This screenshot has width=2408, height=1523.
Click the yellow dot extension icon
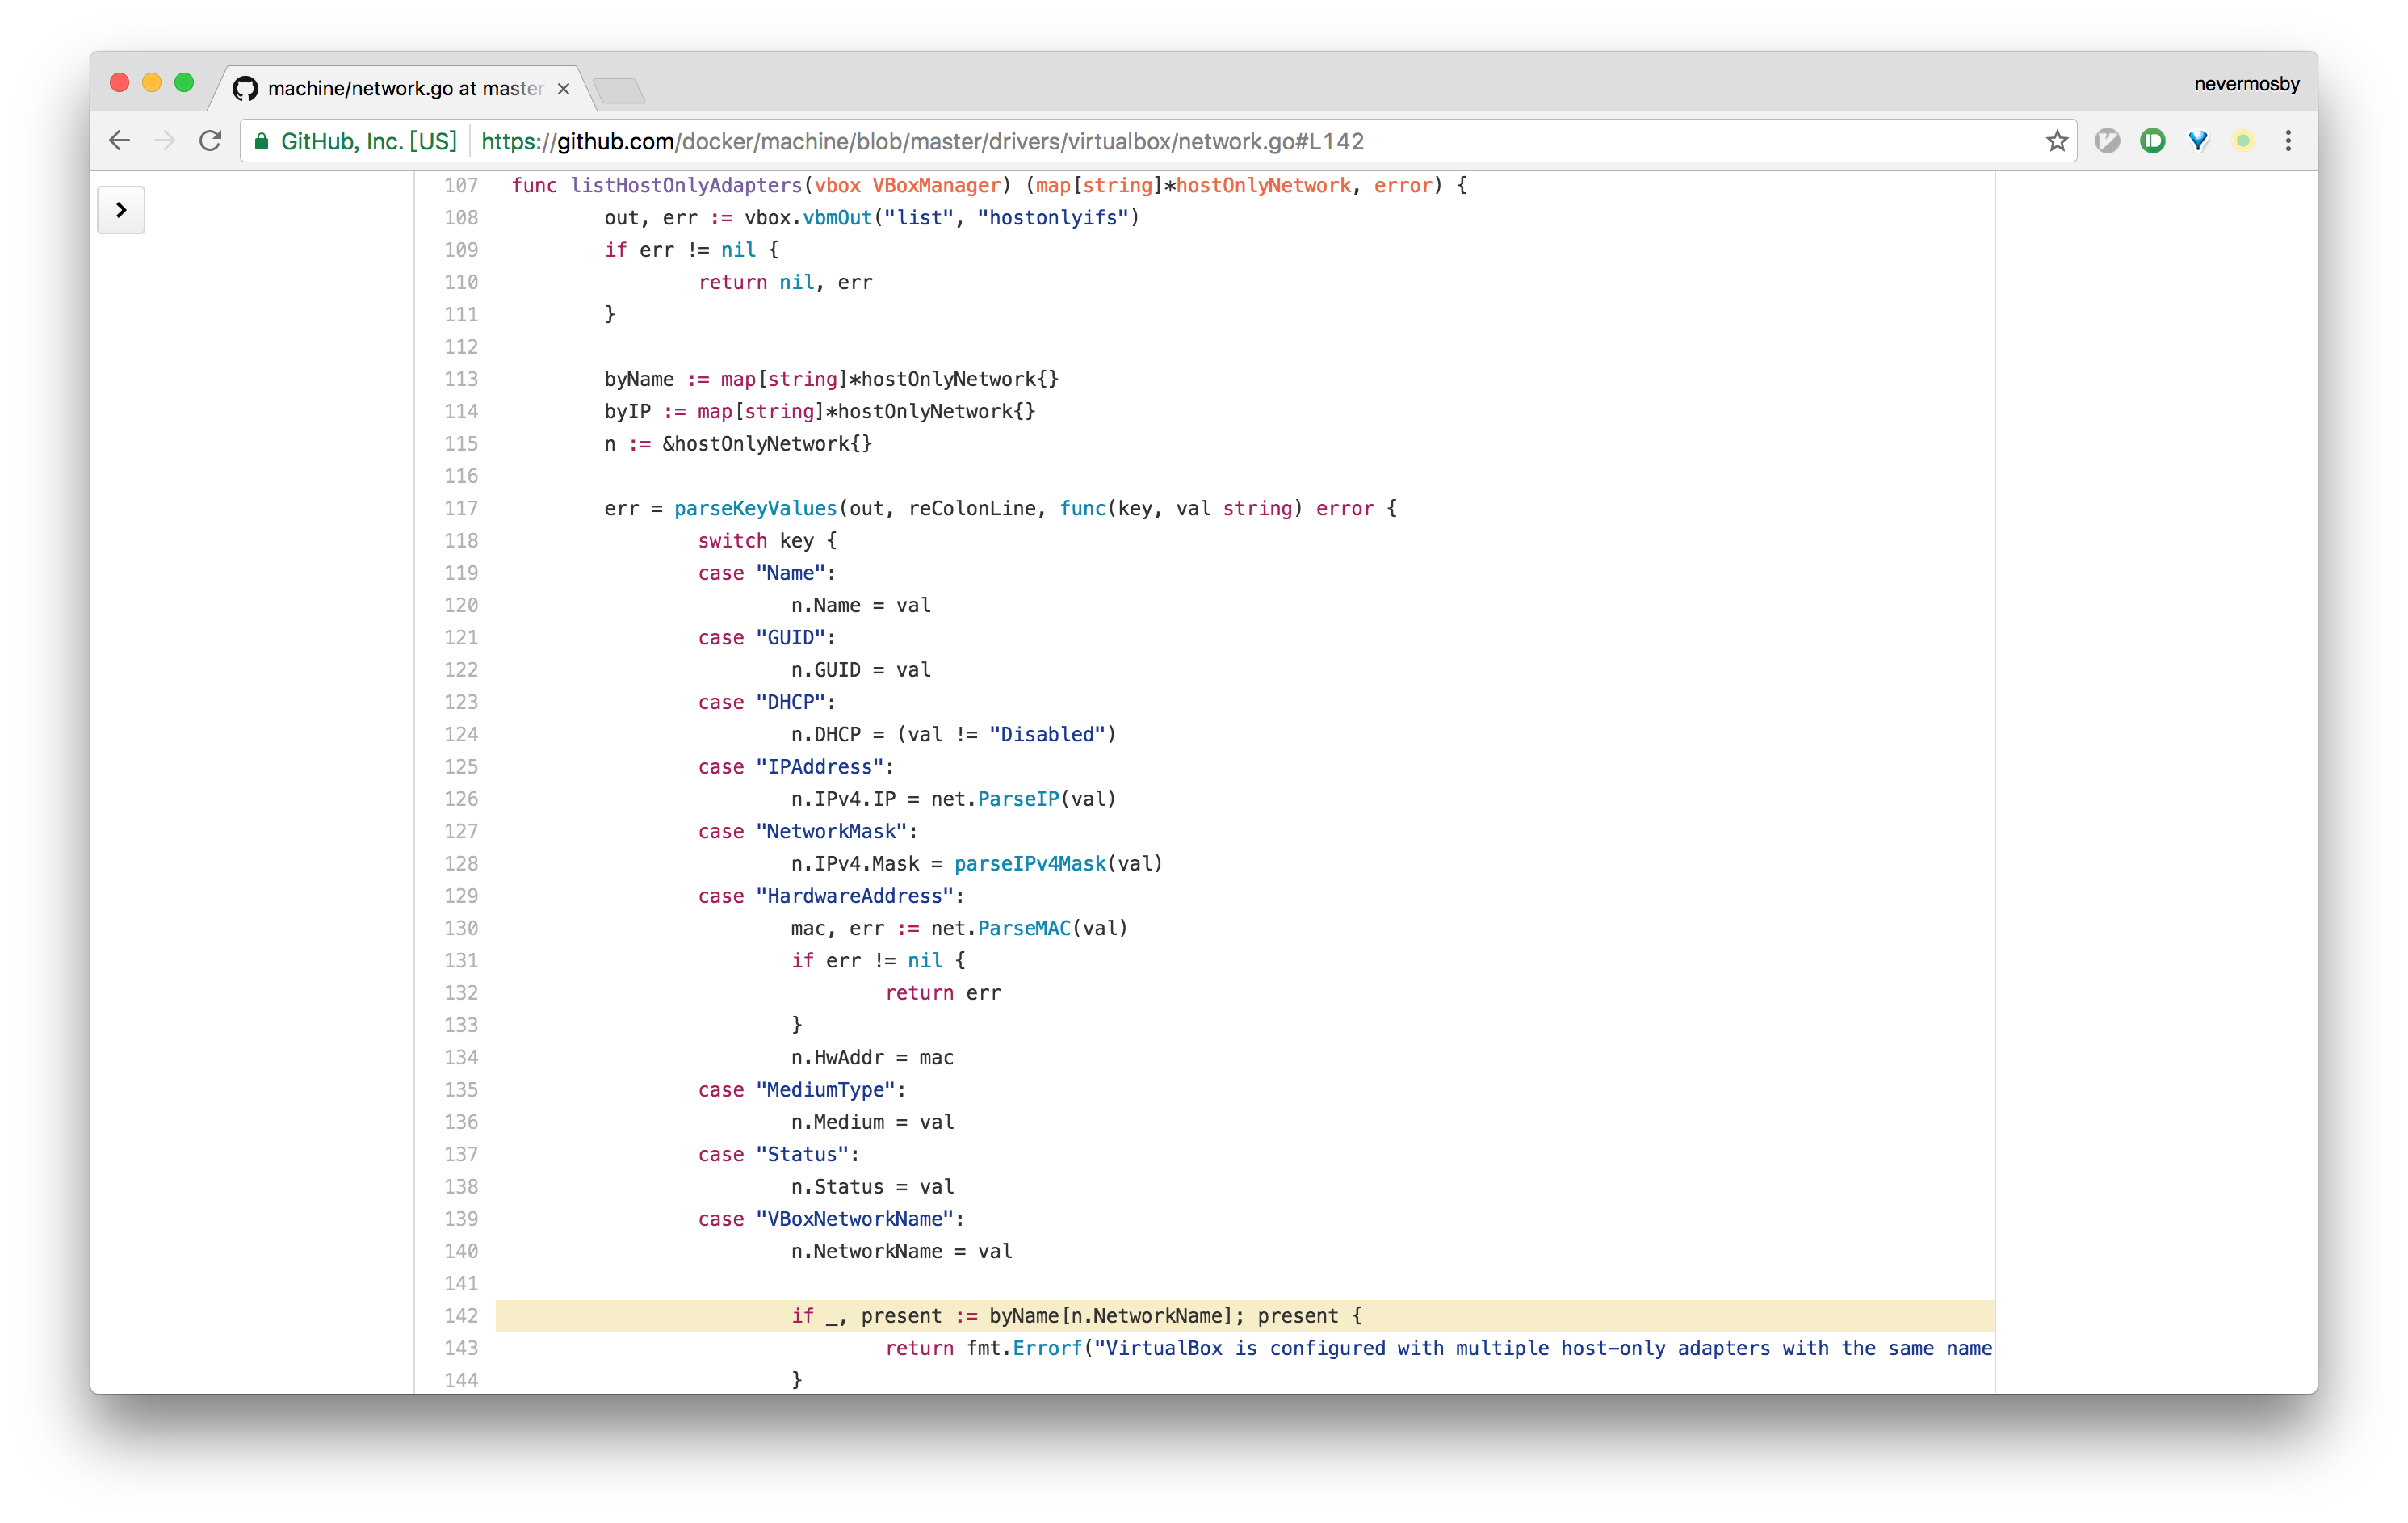click(x=2243, y=141)
